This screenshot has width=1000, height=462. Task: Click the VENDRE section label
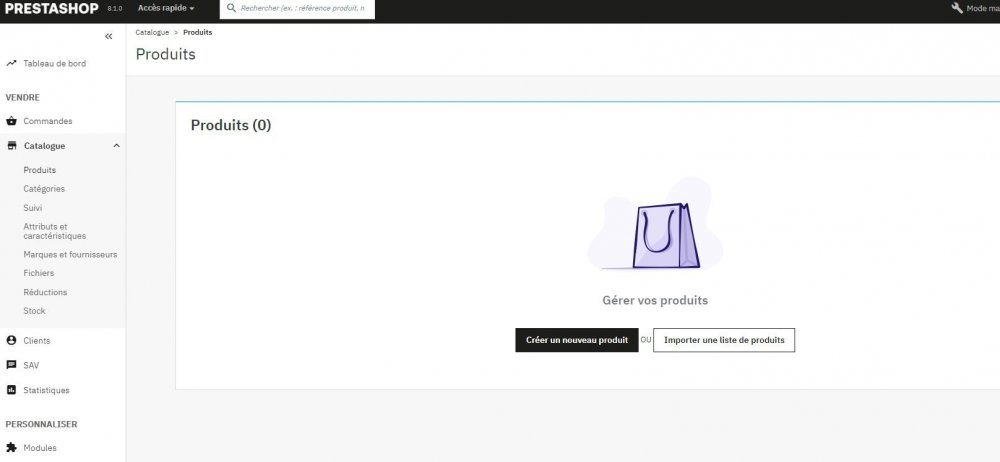pyautogui.click(x=22, y=98)
